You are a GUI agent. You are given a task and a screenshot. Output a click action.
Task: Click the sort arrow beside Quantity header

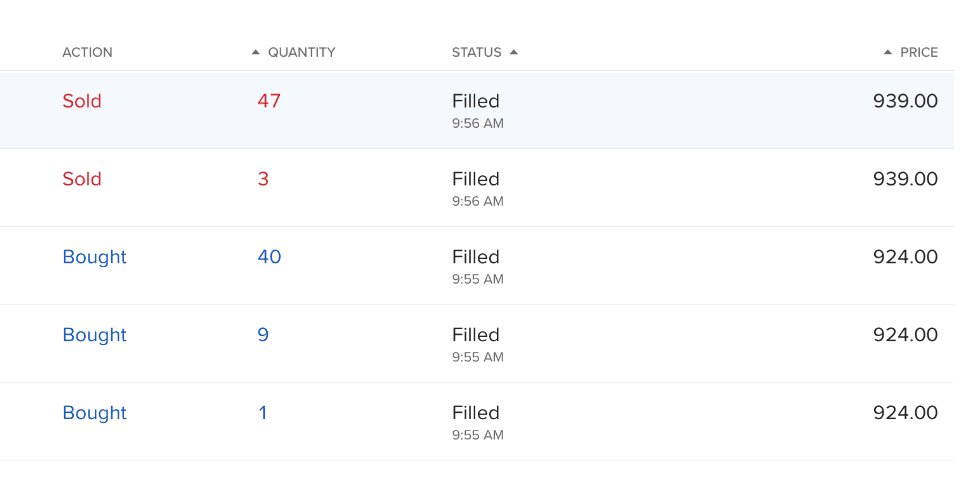(255, 52)
